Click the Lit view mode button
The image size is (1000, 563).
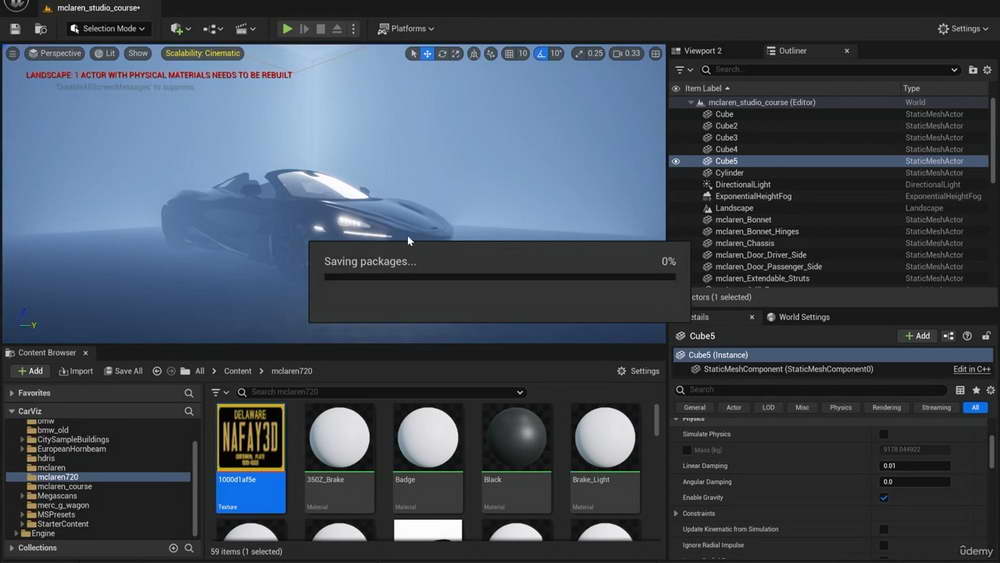(x=105, y=54)
